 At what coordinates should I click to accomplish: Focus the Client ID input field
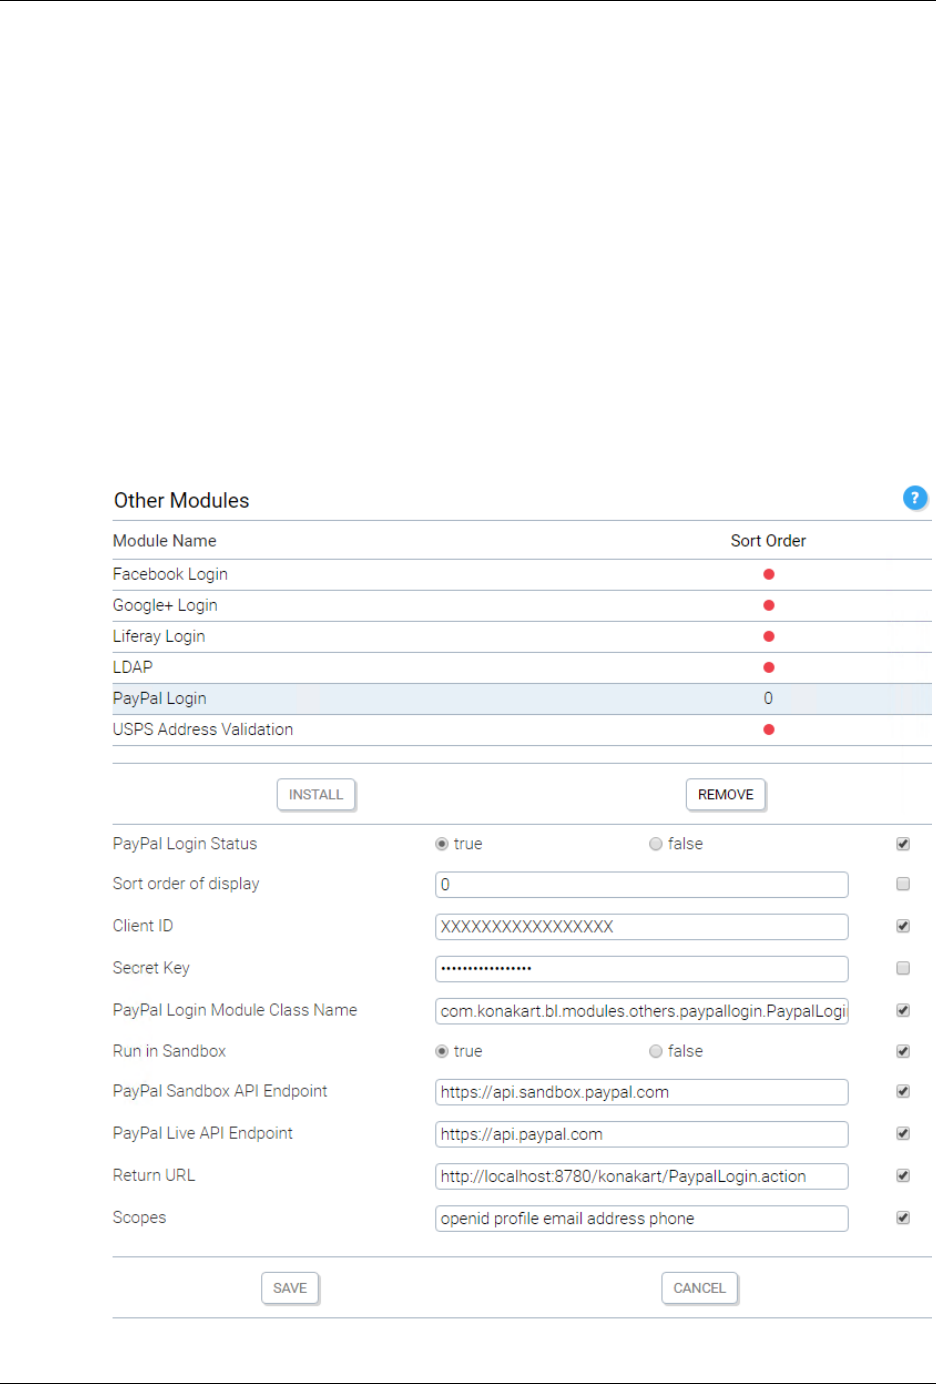point(642,927)
